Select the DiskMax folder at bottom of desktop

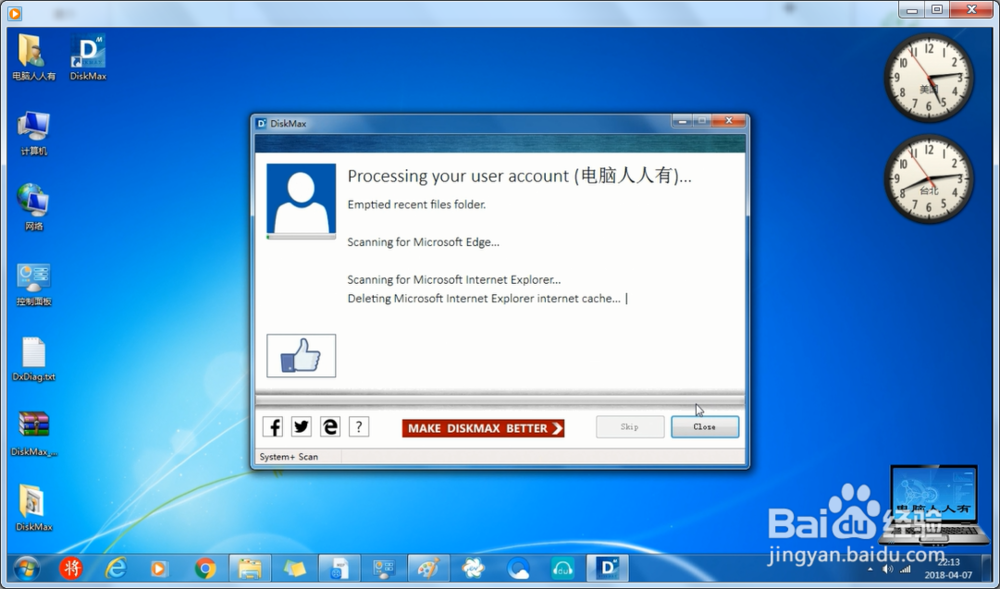click(x=34, y=509)
